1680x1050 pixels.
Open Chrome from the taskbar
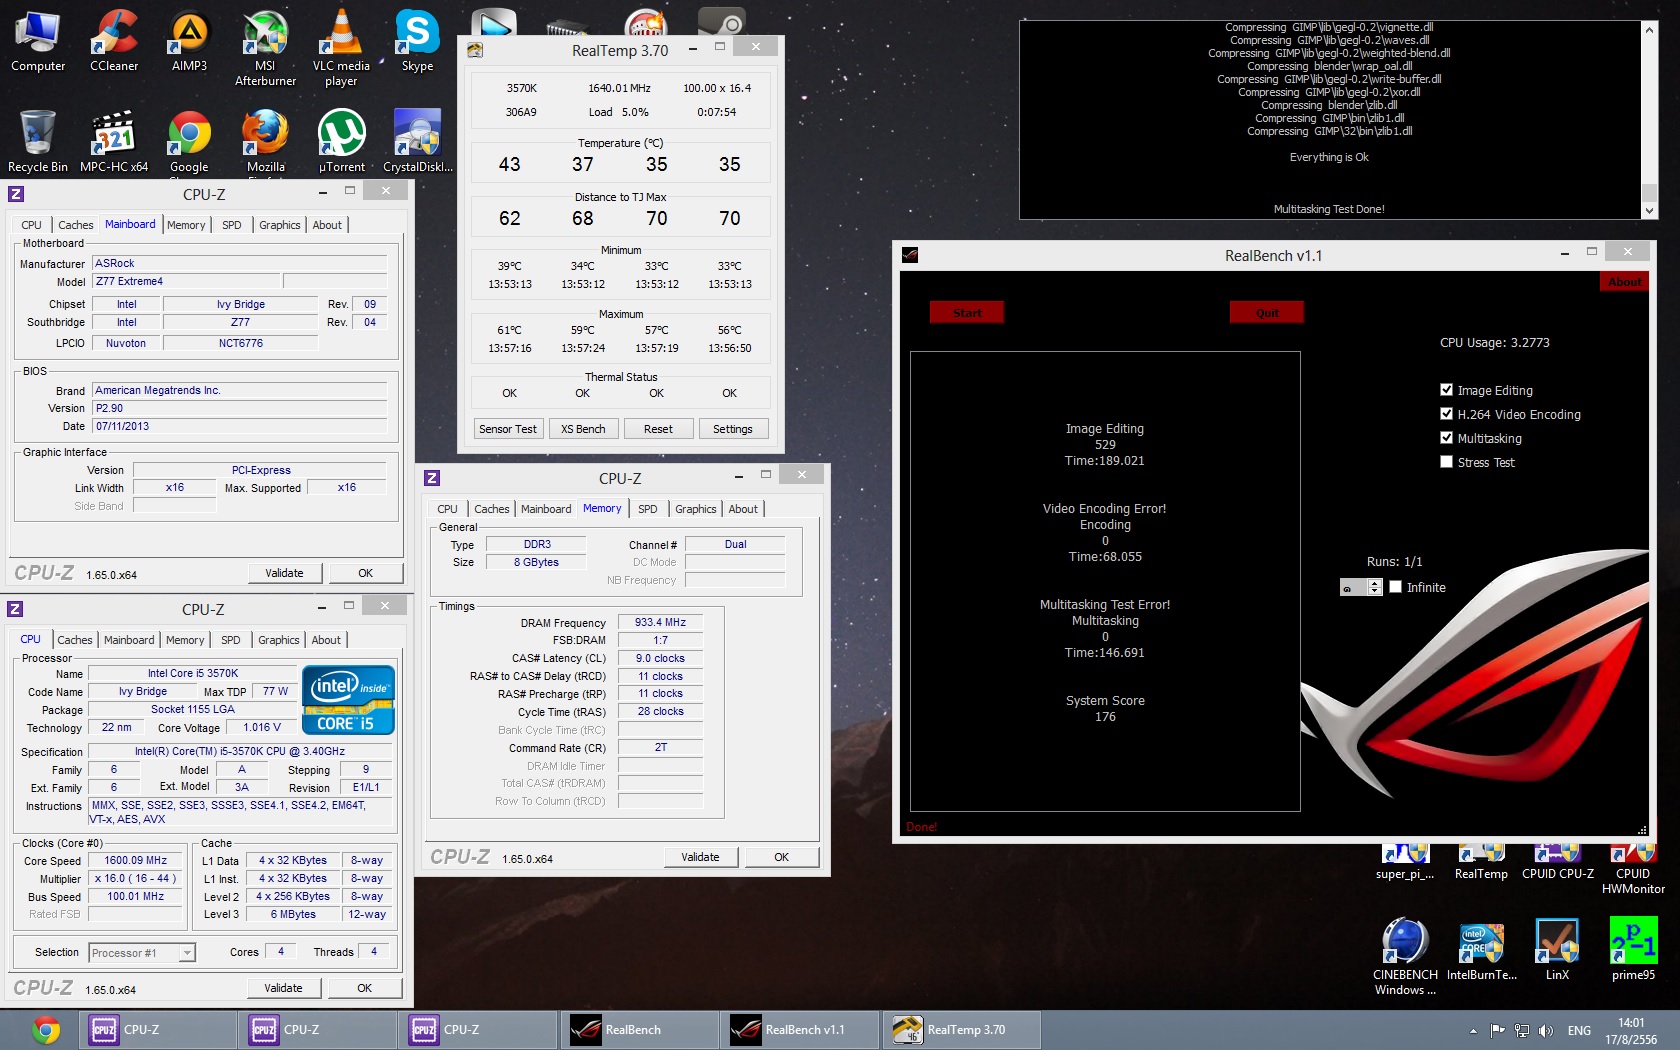45,1030
